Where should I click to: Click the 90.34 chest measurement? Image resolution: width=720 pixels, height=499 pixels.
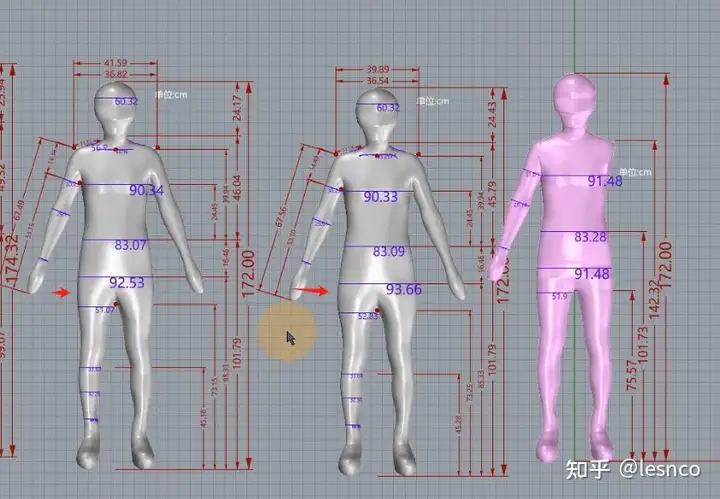click(x=146, y=190)
